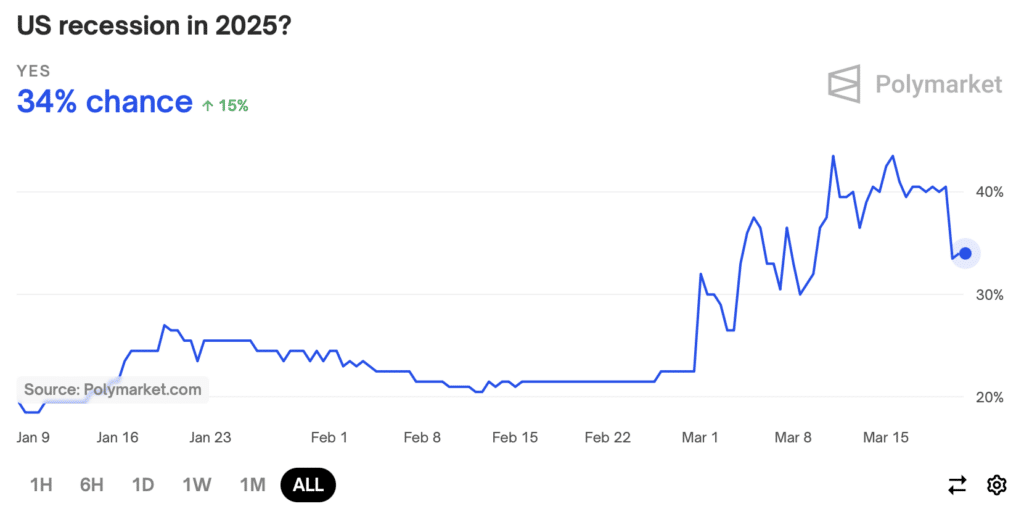The width and height of the screenshot is (1024, 514).
Task: Click the Source: Polymarket.com label
Action: [112, 390]
